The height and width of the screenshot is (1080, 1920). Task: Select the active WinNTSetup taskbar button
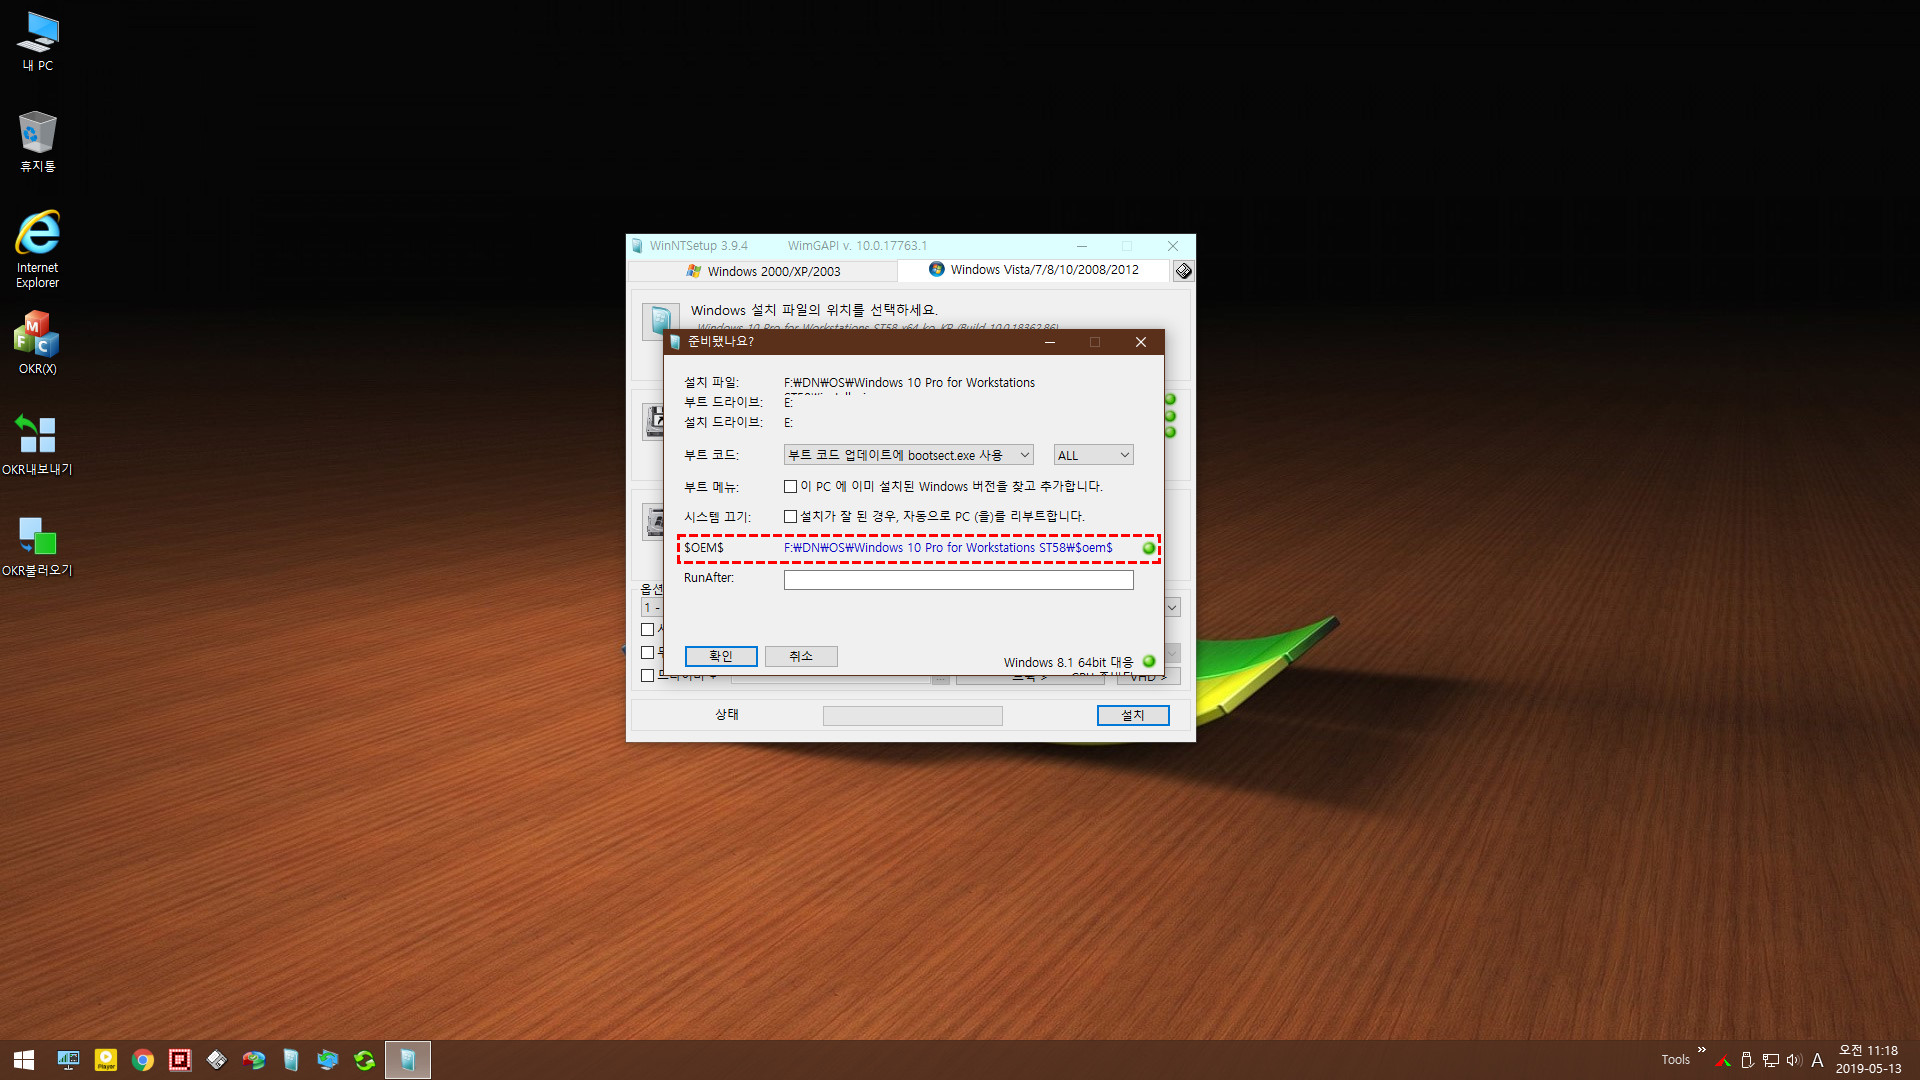tap(408, 1060)
